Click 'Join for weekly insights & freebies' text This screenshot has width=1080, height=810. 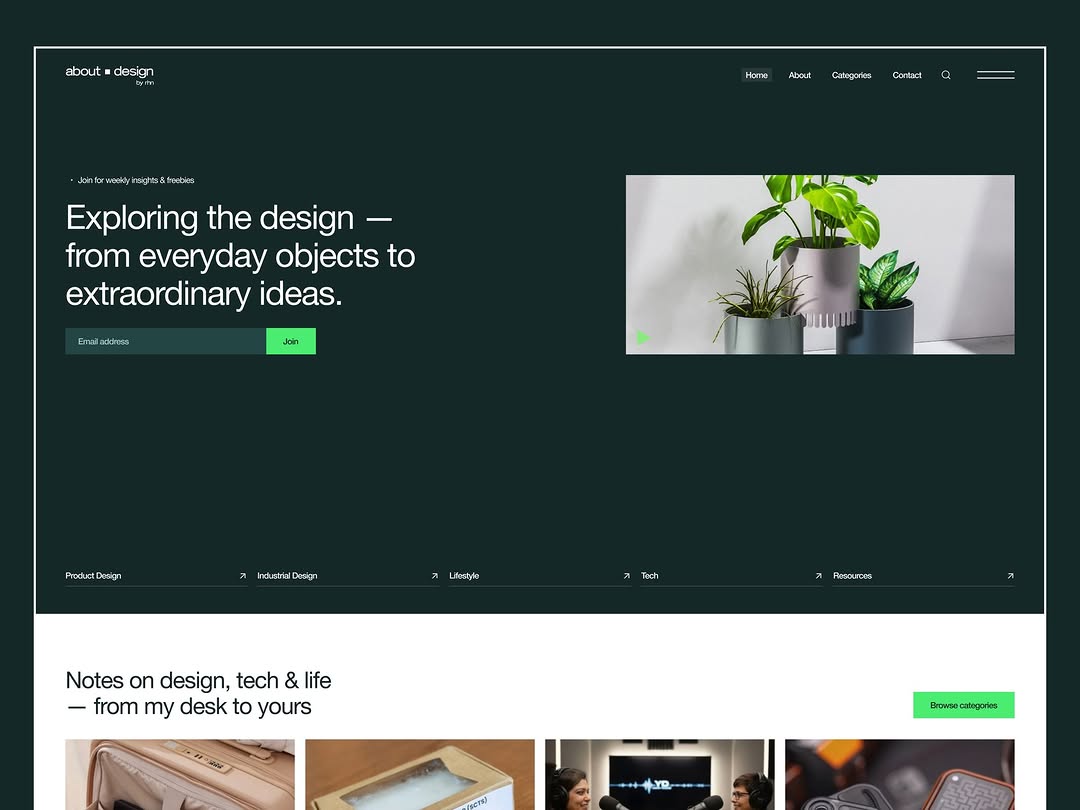pyautogui.click(x=136, y=180)
